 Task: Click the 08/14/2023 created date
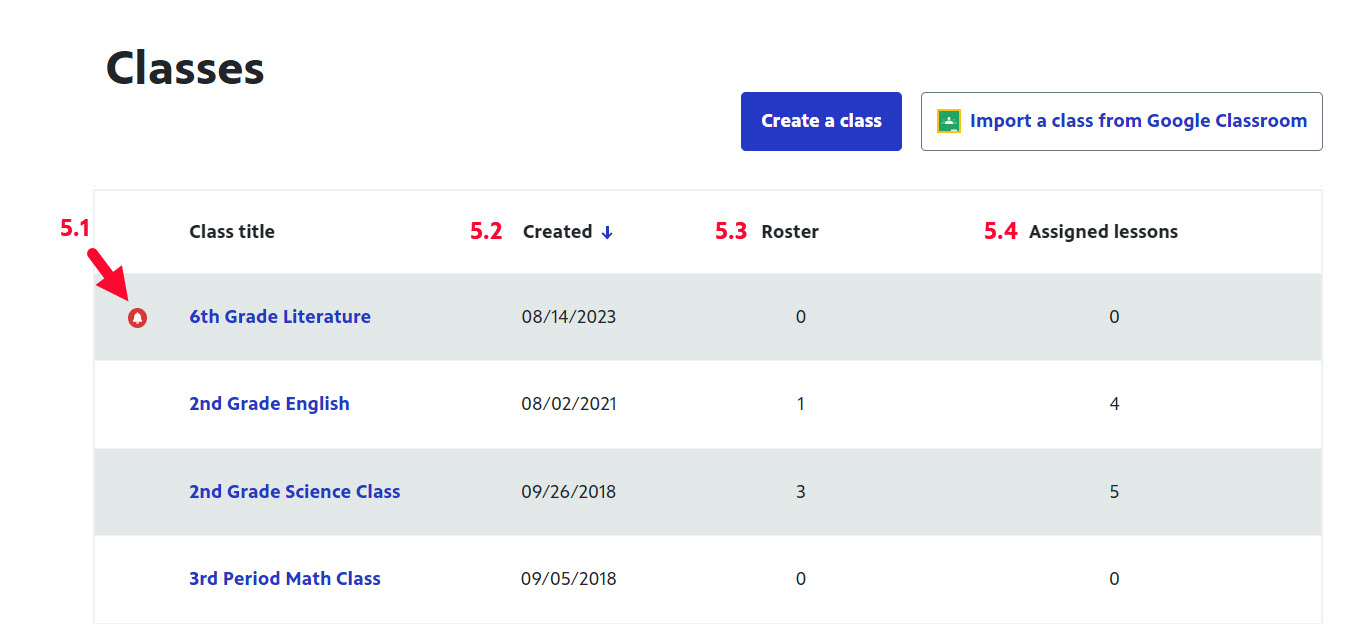click(569, 317)
